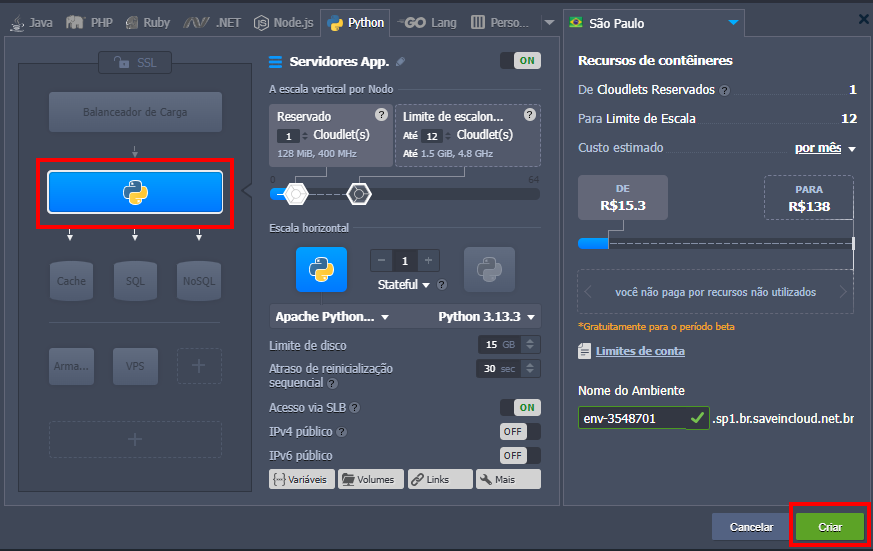Screen dimensions: 873x551
Task: Open the Mais options
Action: click(x=508, y=479)
